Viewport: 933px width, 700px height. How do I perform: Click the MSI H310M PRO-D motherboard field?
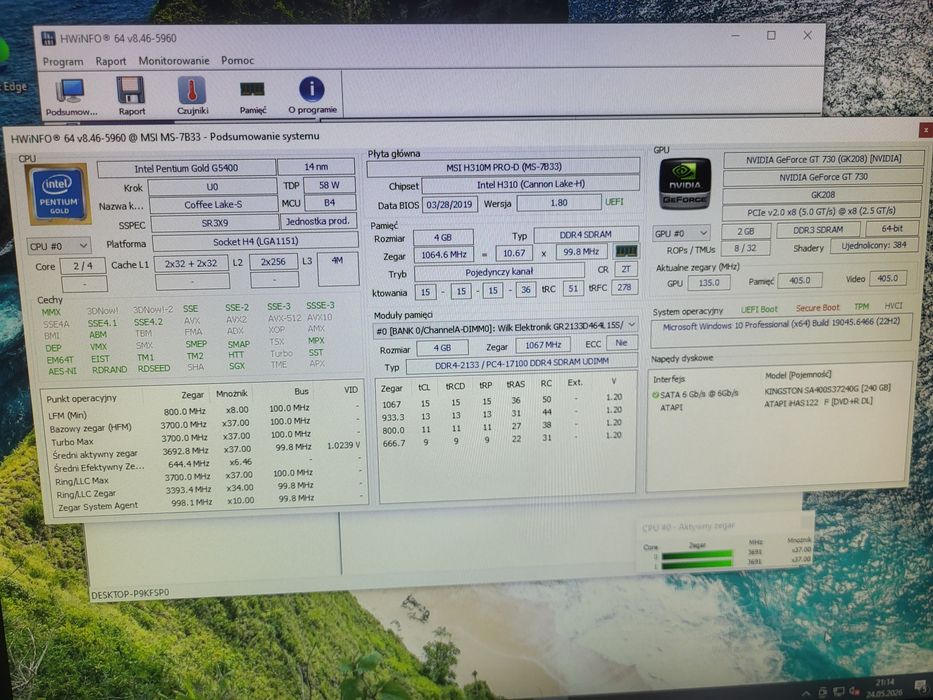pos(503,167)
